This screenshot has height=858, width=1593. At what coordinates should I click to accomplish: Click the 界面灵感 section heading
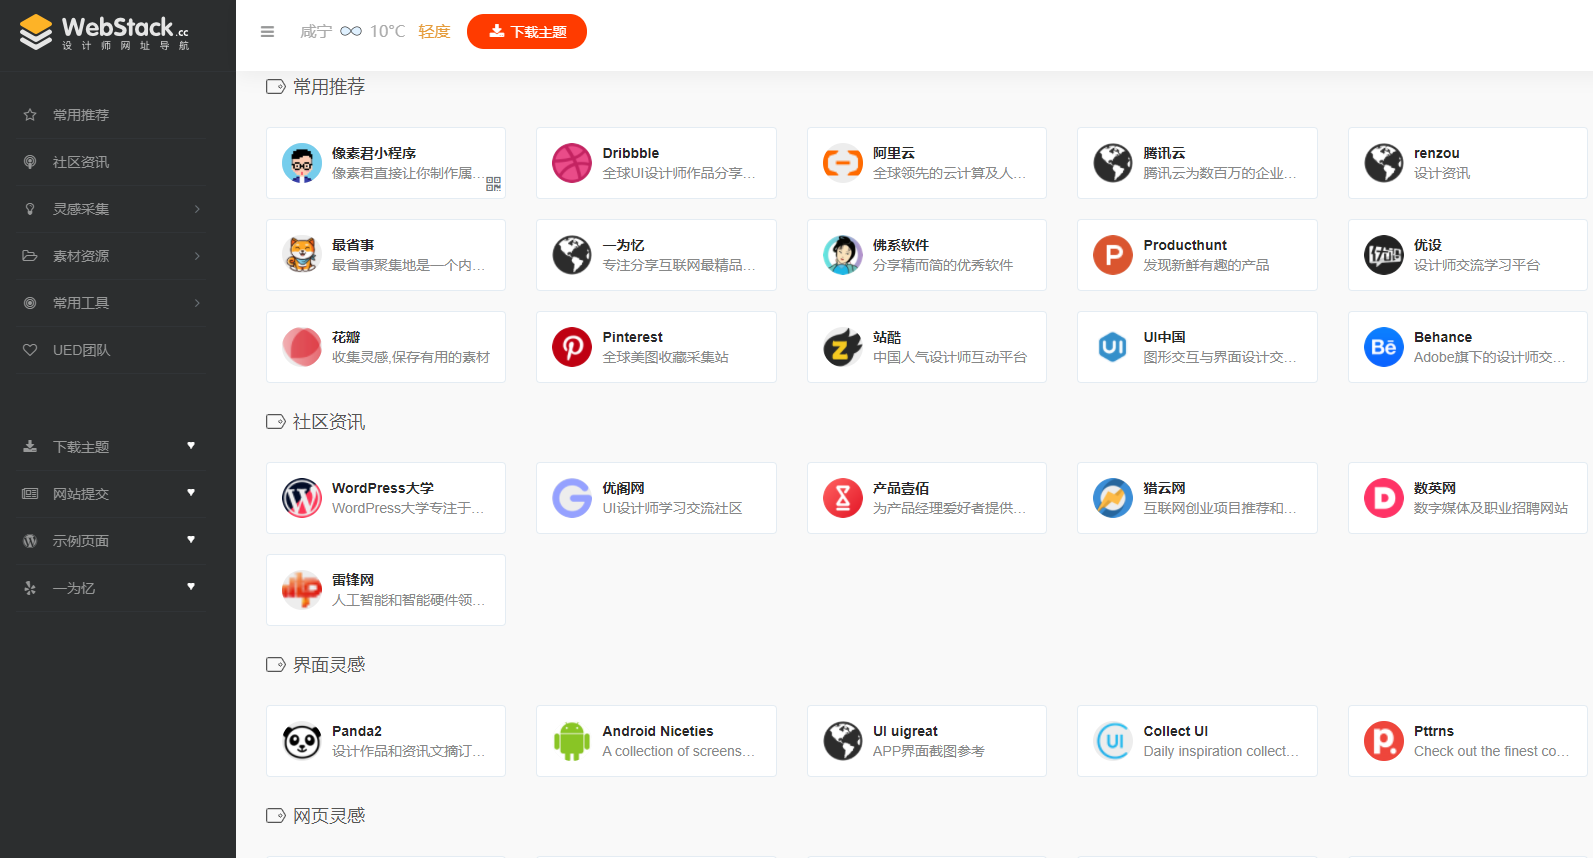pyautogui.click(x=329, y=665)
